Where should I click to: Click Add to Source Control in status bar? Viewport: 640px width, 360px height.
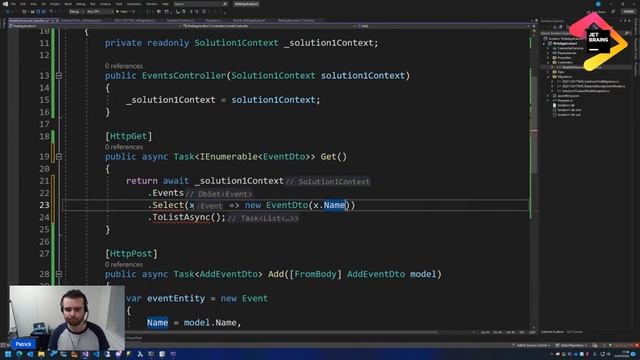532,346
